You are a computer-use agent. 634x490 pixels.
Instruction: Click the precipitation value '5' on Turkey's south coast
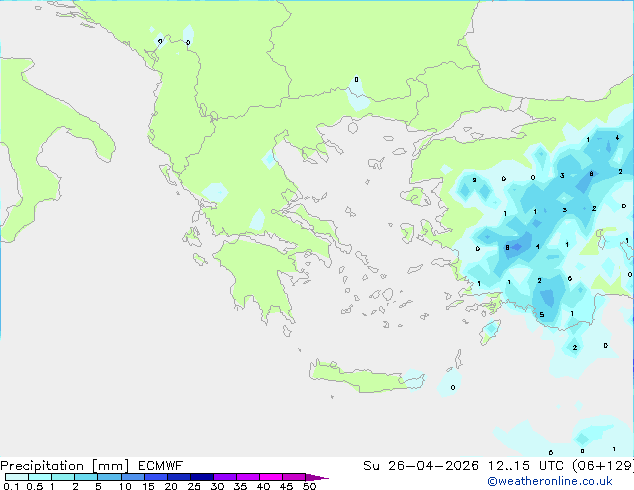[x=542, y=315]
